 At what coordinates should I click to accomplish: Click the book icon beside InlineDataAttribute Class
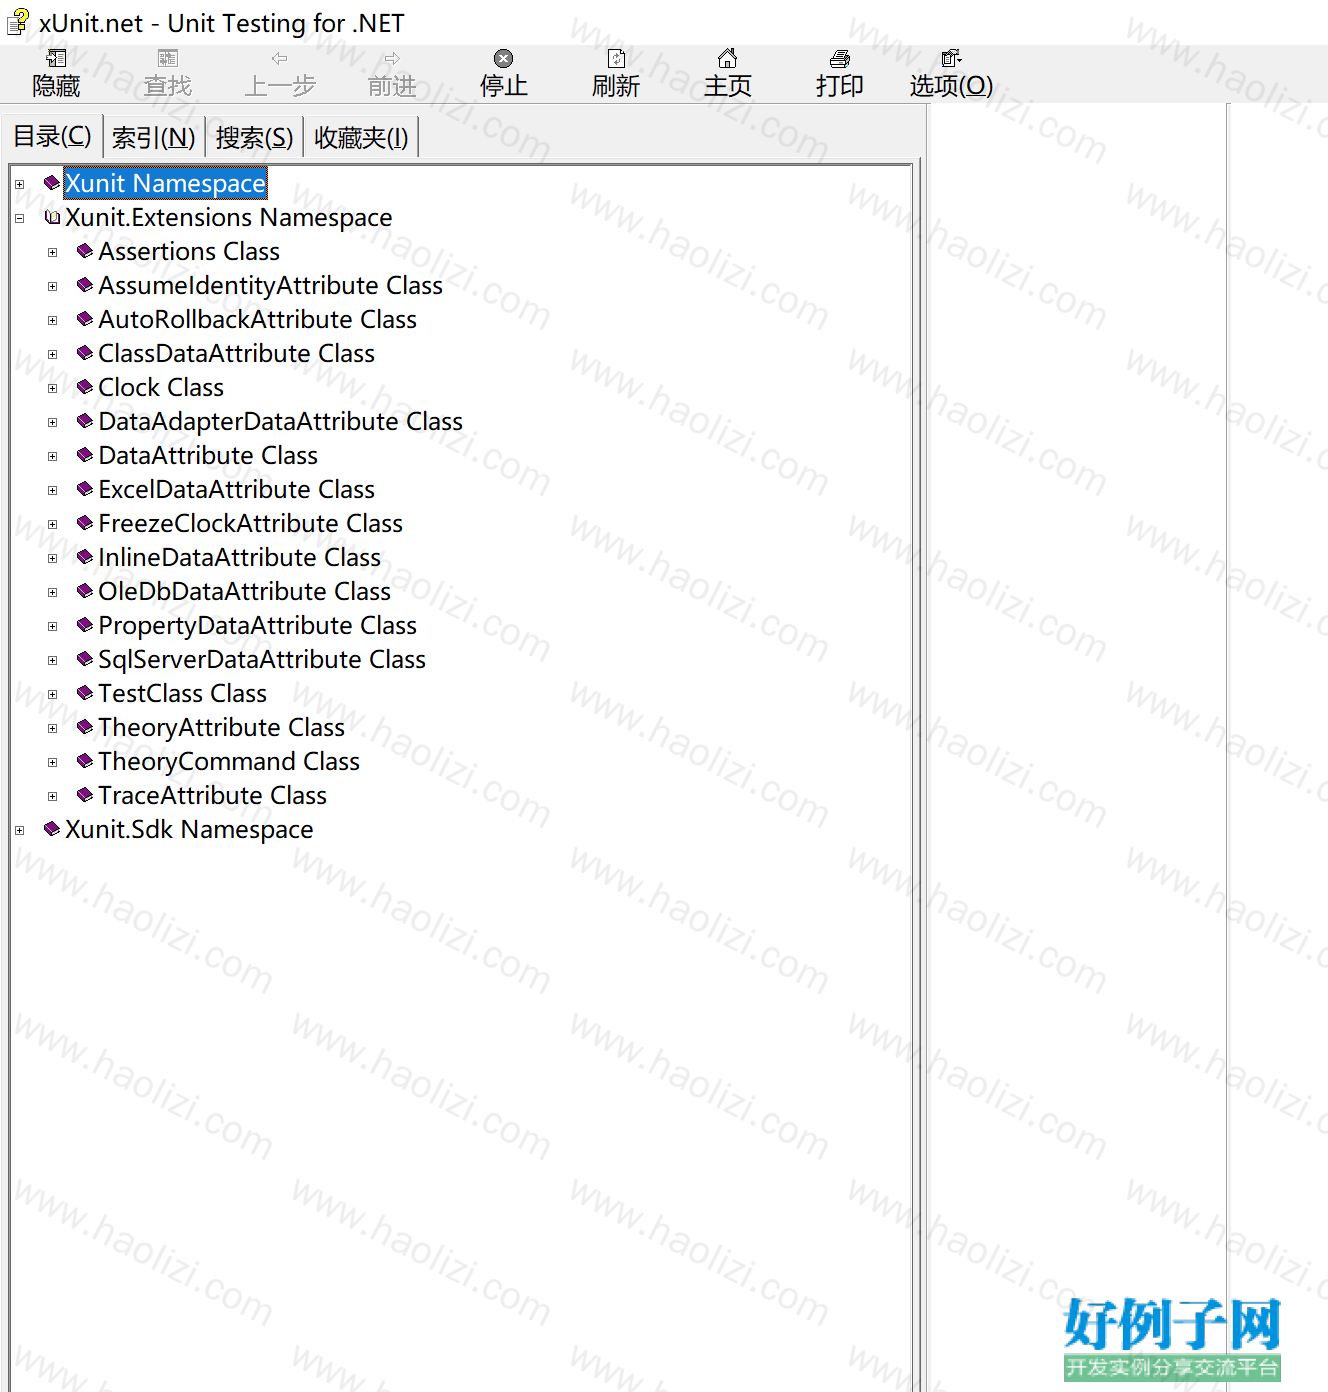[x=85, y=557]
